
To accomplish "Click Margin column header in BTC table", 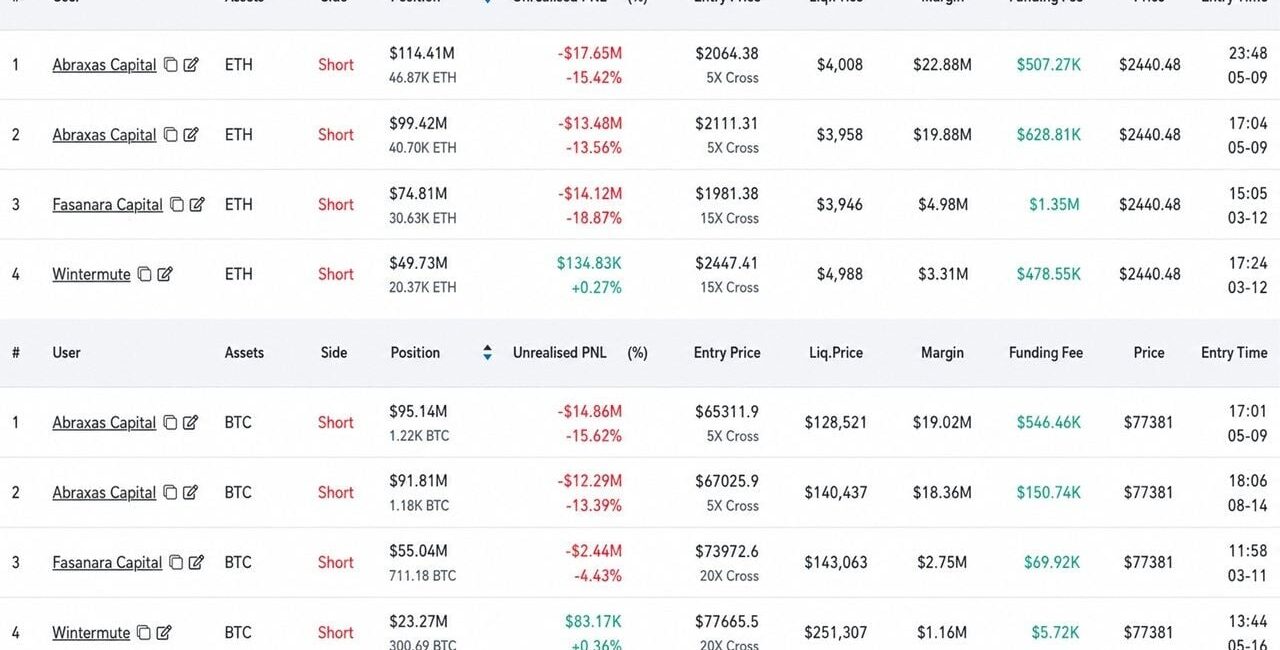I will click(x=942, y=352).
